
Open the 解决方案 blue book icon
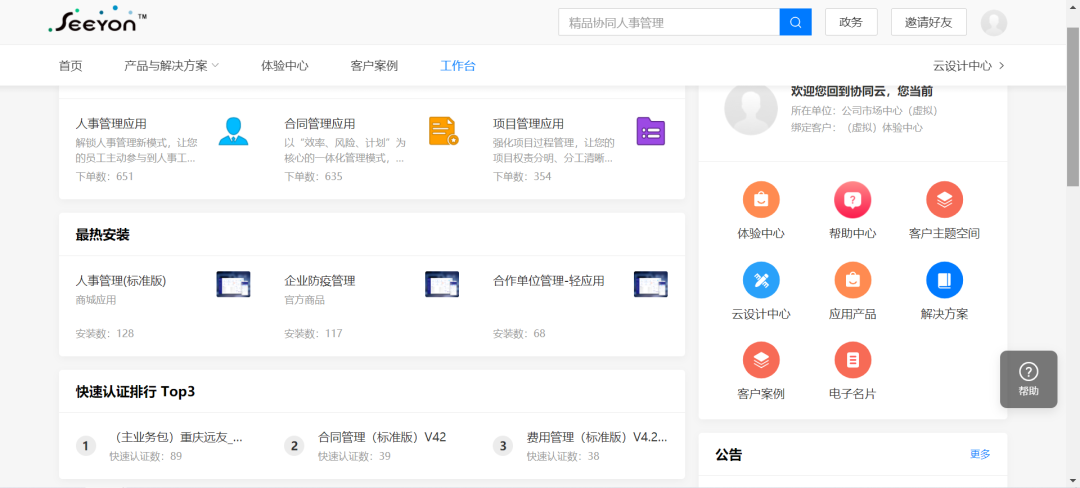point(944,280)
